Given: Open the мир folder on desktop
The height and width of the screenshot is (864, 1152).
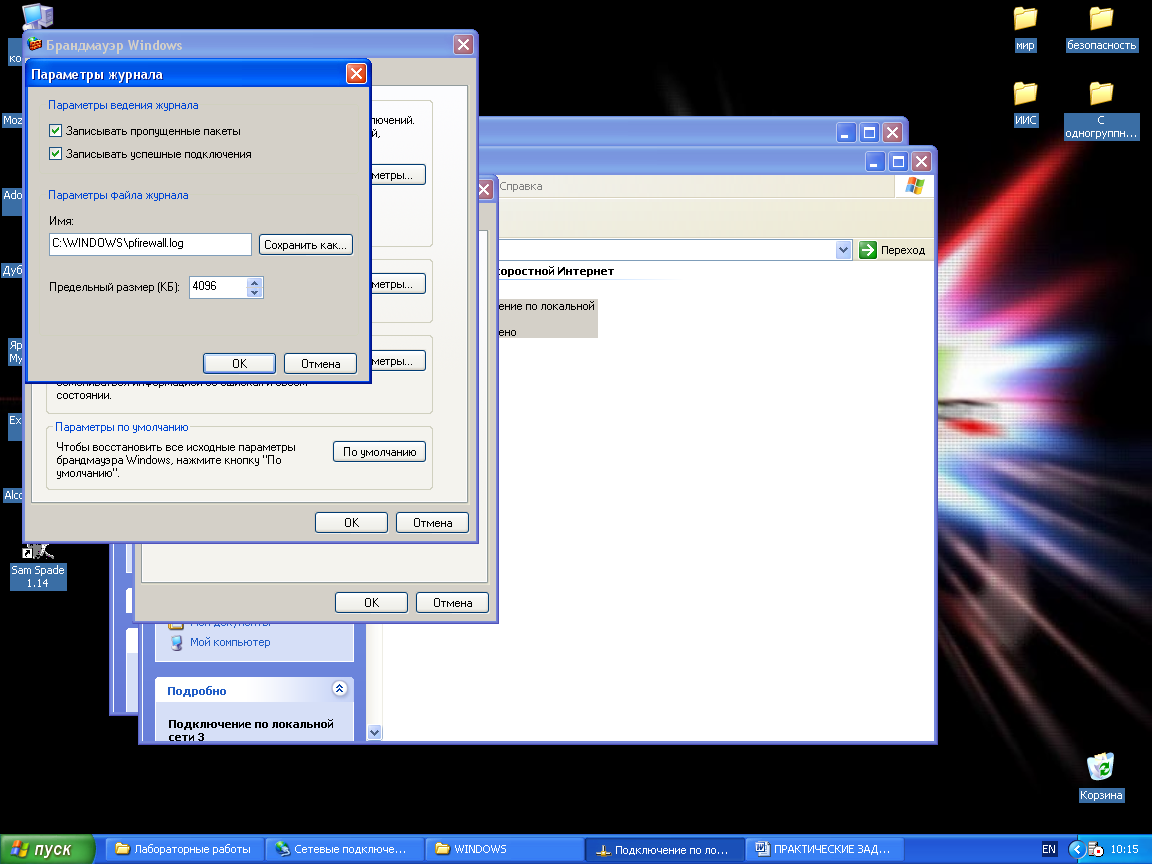Looking at the screenshot, I should 1025,29.
